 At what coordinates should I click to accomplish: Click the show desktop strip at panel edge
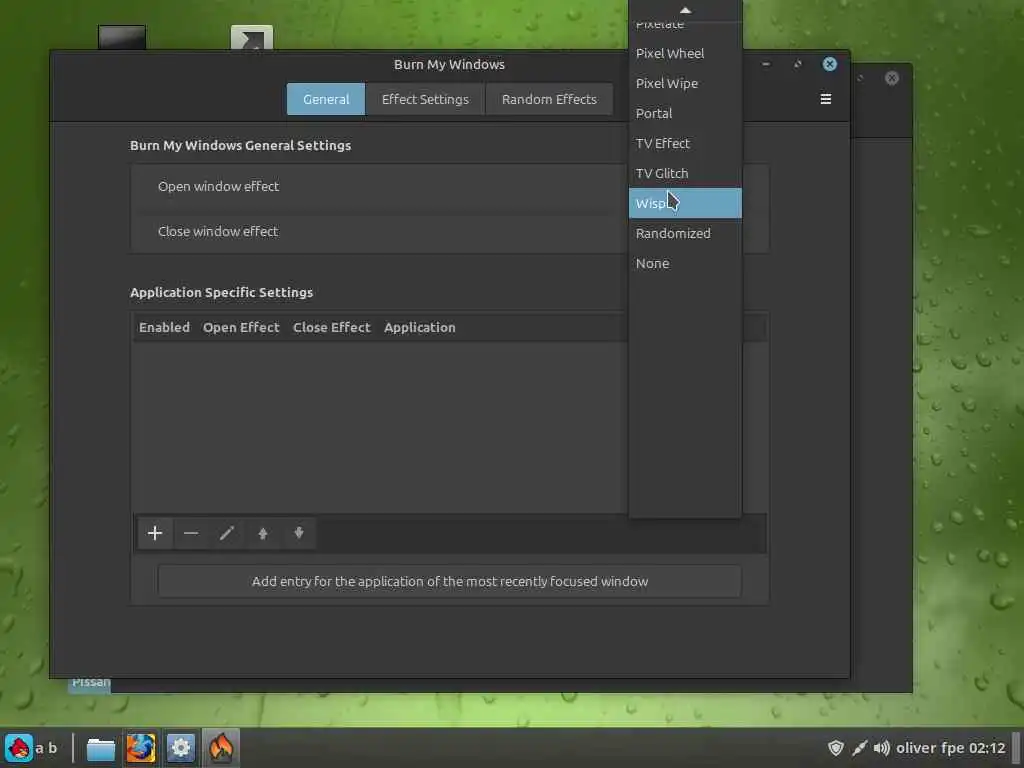point(1017,748)
